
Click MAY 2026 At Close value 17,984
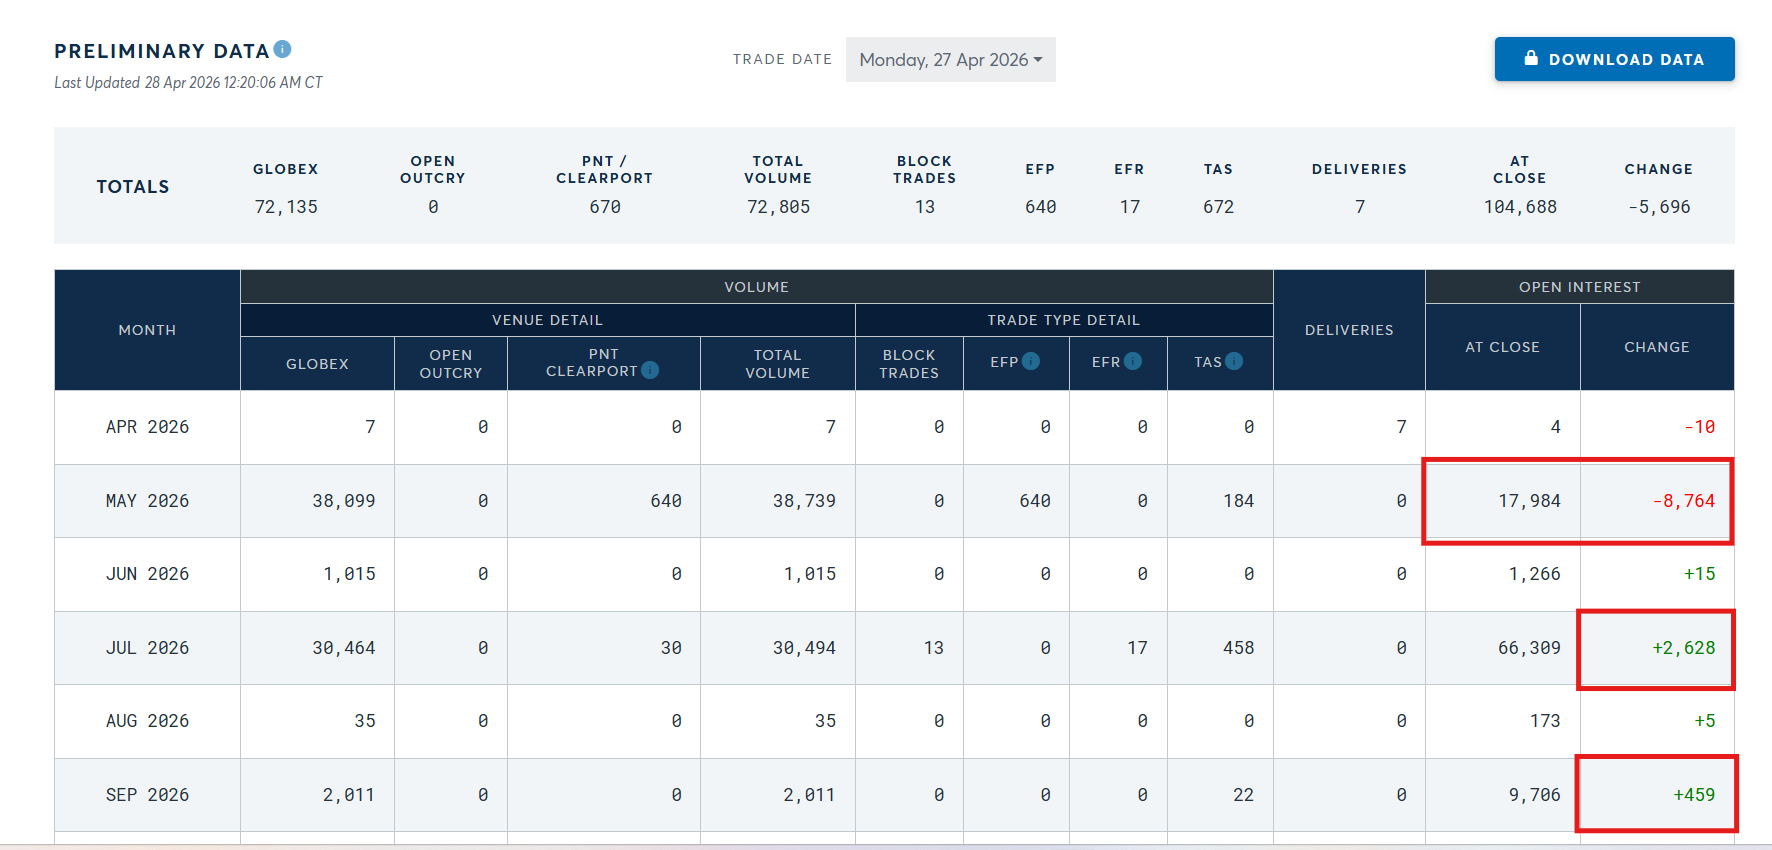(x=1529, y=501)
